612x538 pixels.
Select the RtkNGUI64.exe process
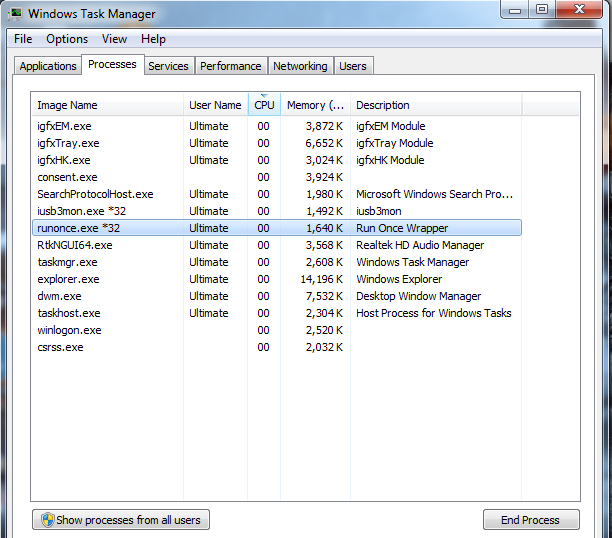pos(277,245)
